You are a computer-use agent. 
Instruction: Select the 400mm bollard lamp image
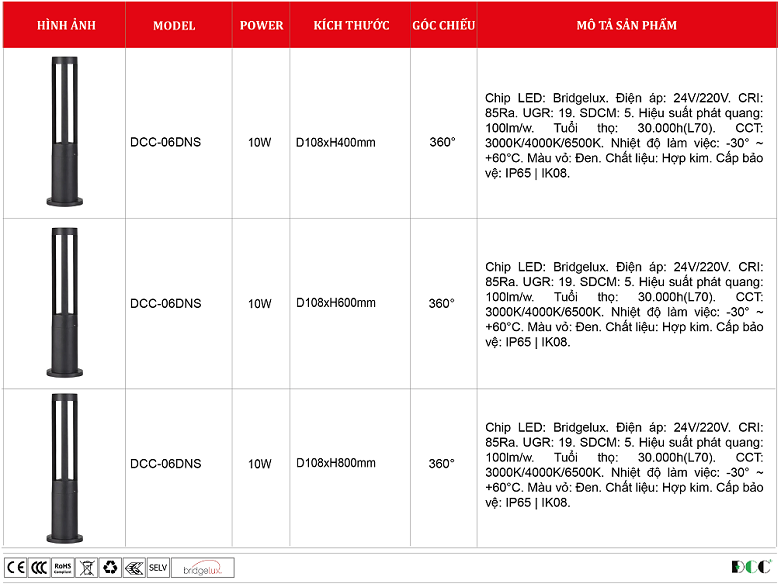(64, 134)
